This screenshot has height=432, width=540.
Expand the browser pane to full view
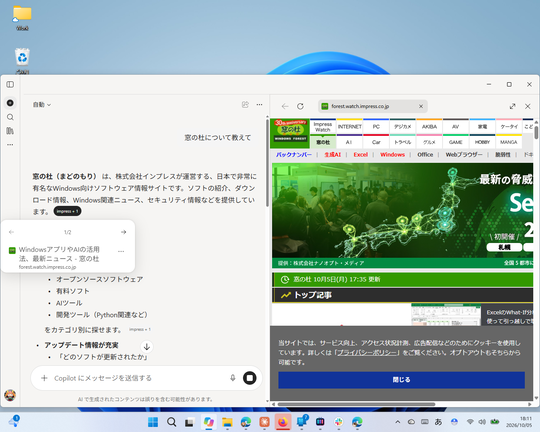512,106
